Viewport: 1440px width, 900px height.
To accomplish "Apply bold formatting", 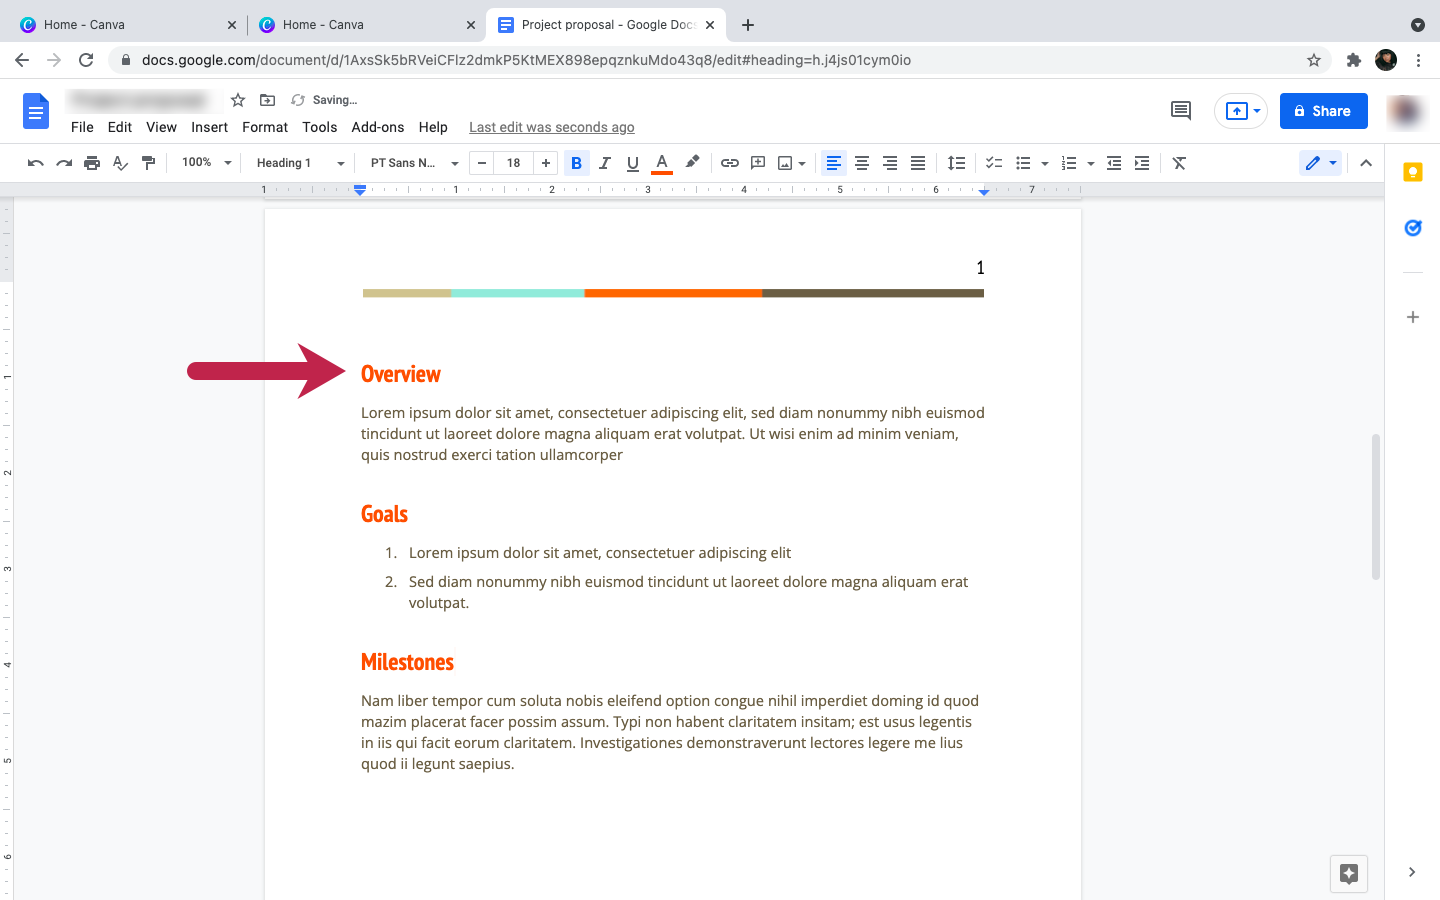I will pos(576,162).
